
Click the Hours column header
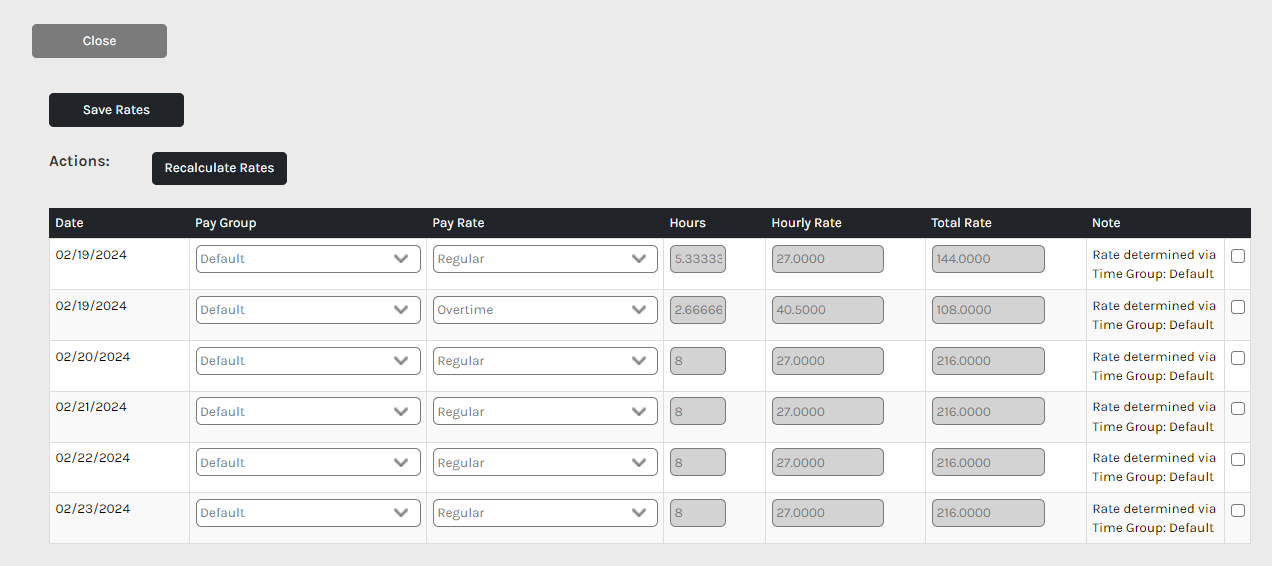pos(688,223)
